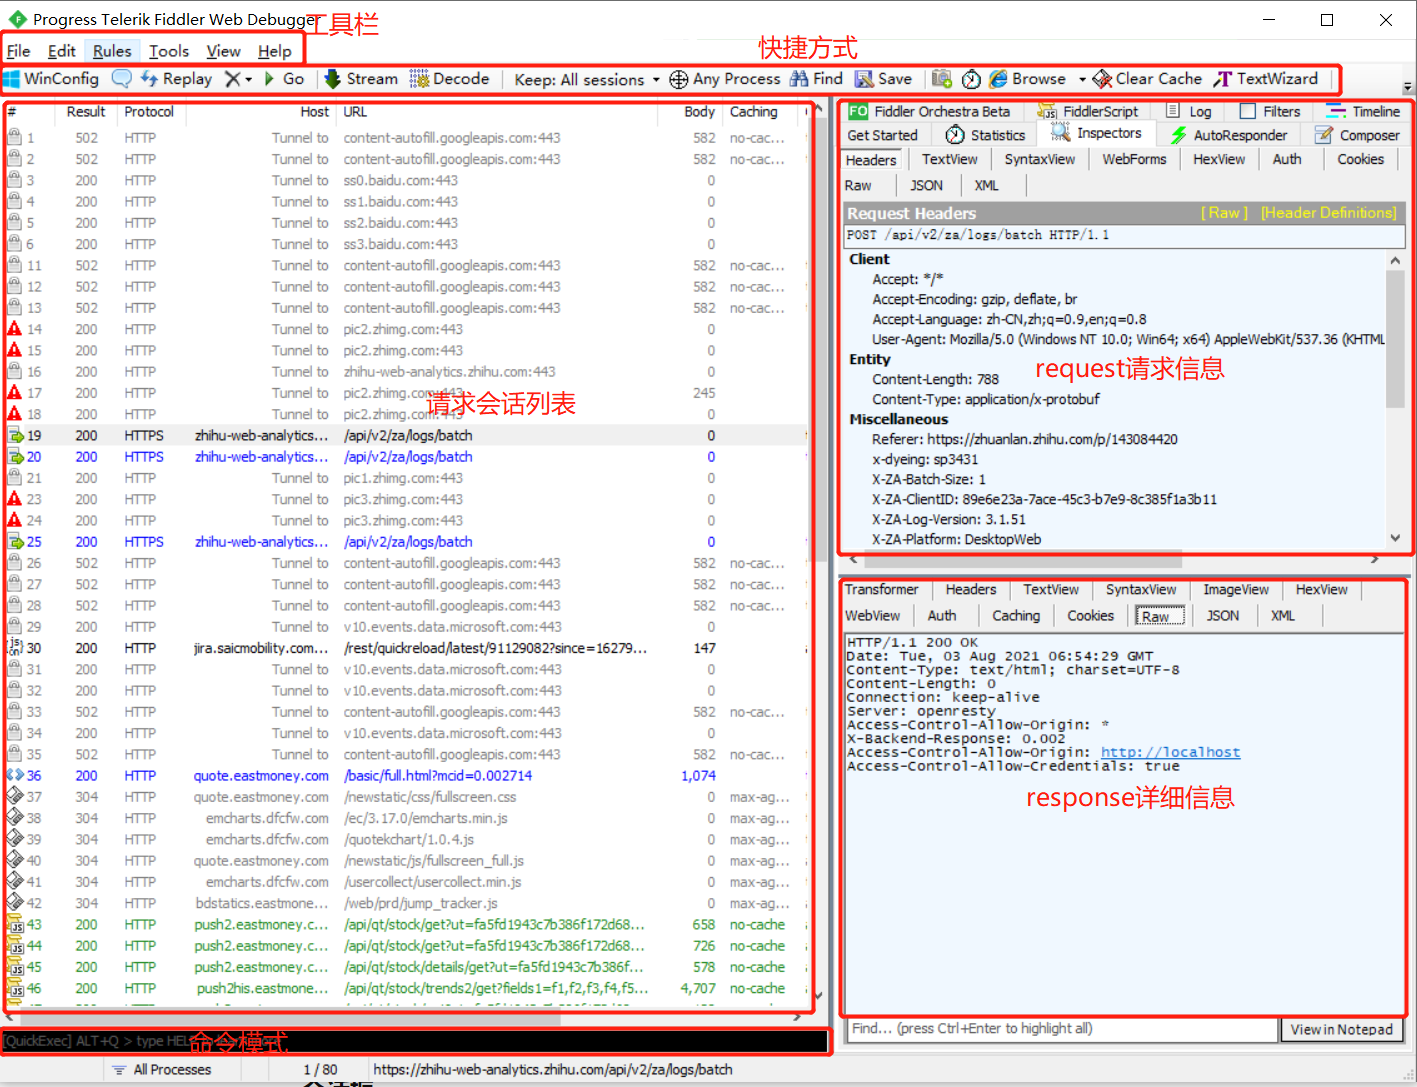Select session 36 quote.eastmoney.com row
Viewport: 1417px width, 1087px height.
click(406, 776)
